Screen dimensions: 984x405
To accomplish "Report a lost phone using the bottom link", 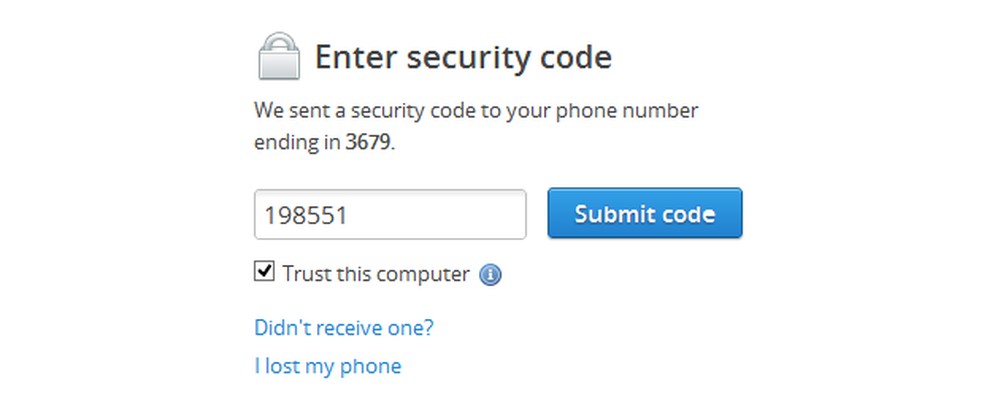I will click(327, 366).
